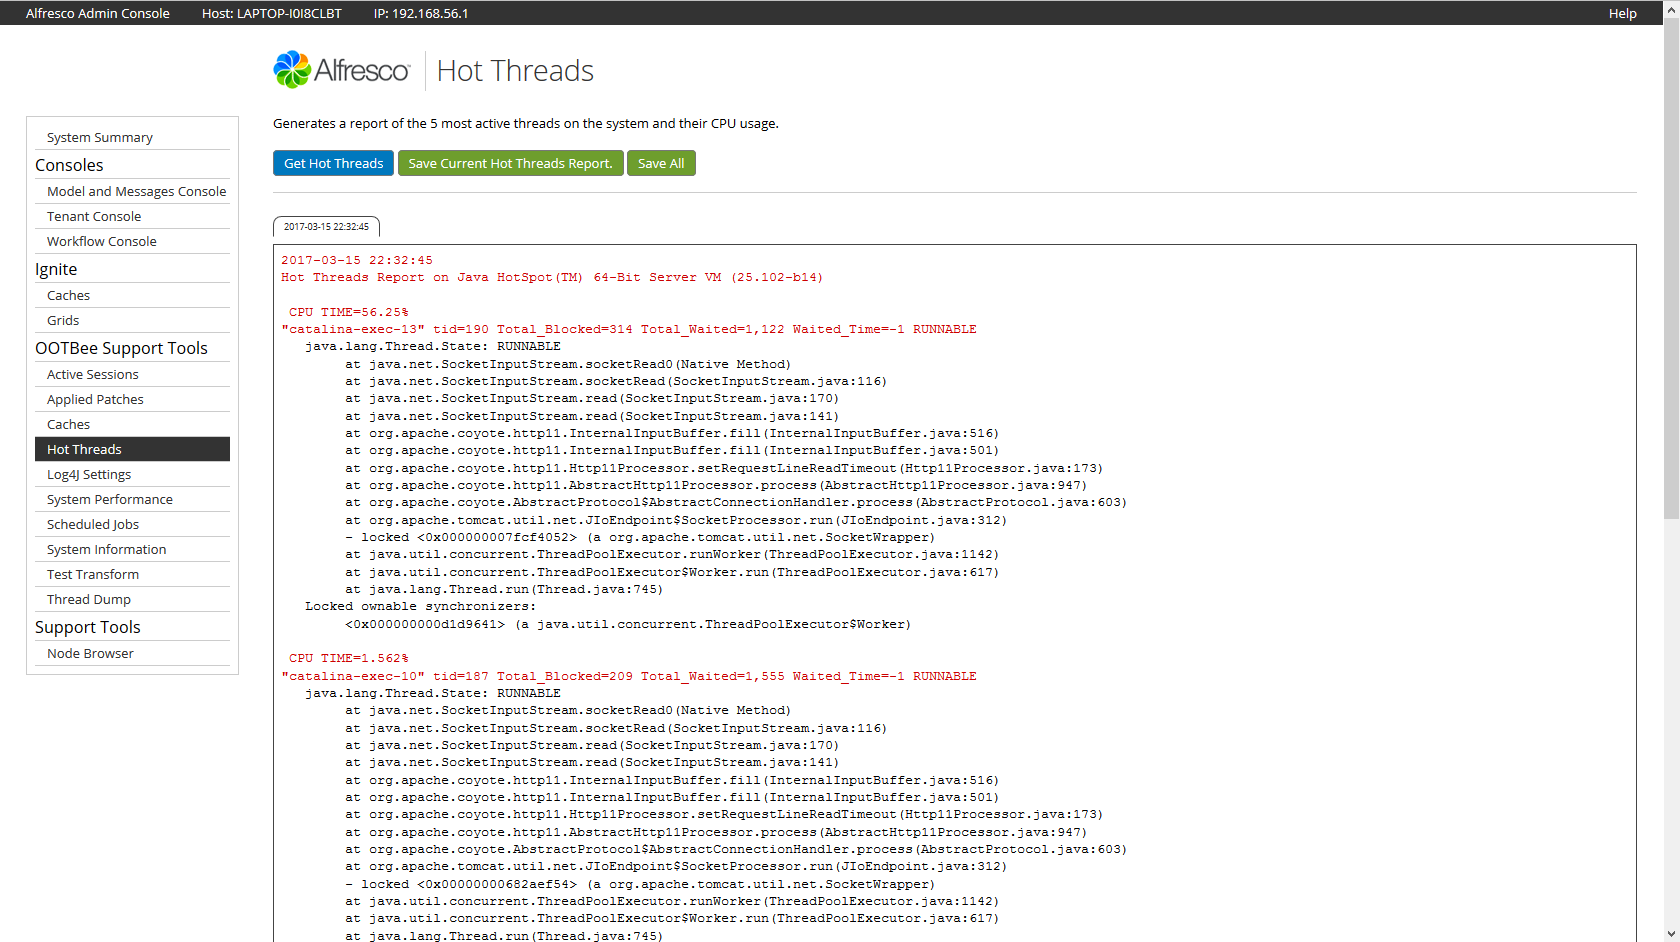Click the Support Tools section heading
The height and width of the screenshot is (942, 1680).
(88, 627)
